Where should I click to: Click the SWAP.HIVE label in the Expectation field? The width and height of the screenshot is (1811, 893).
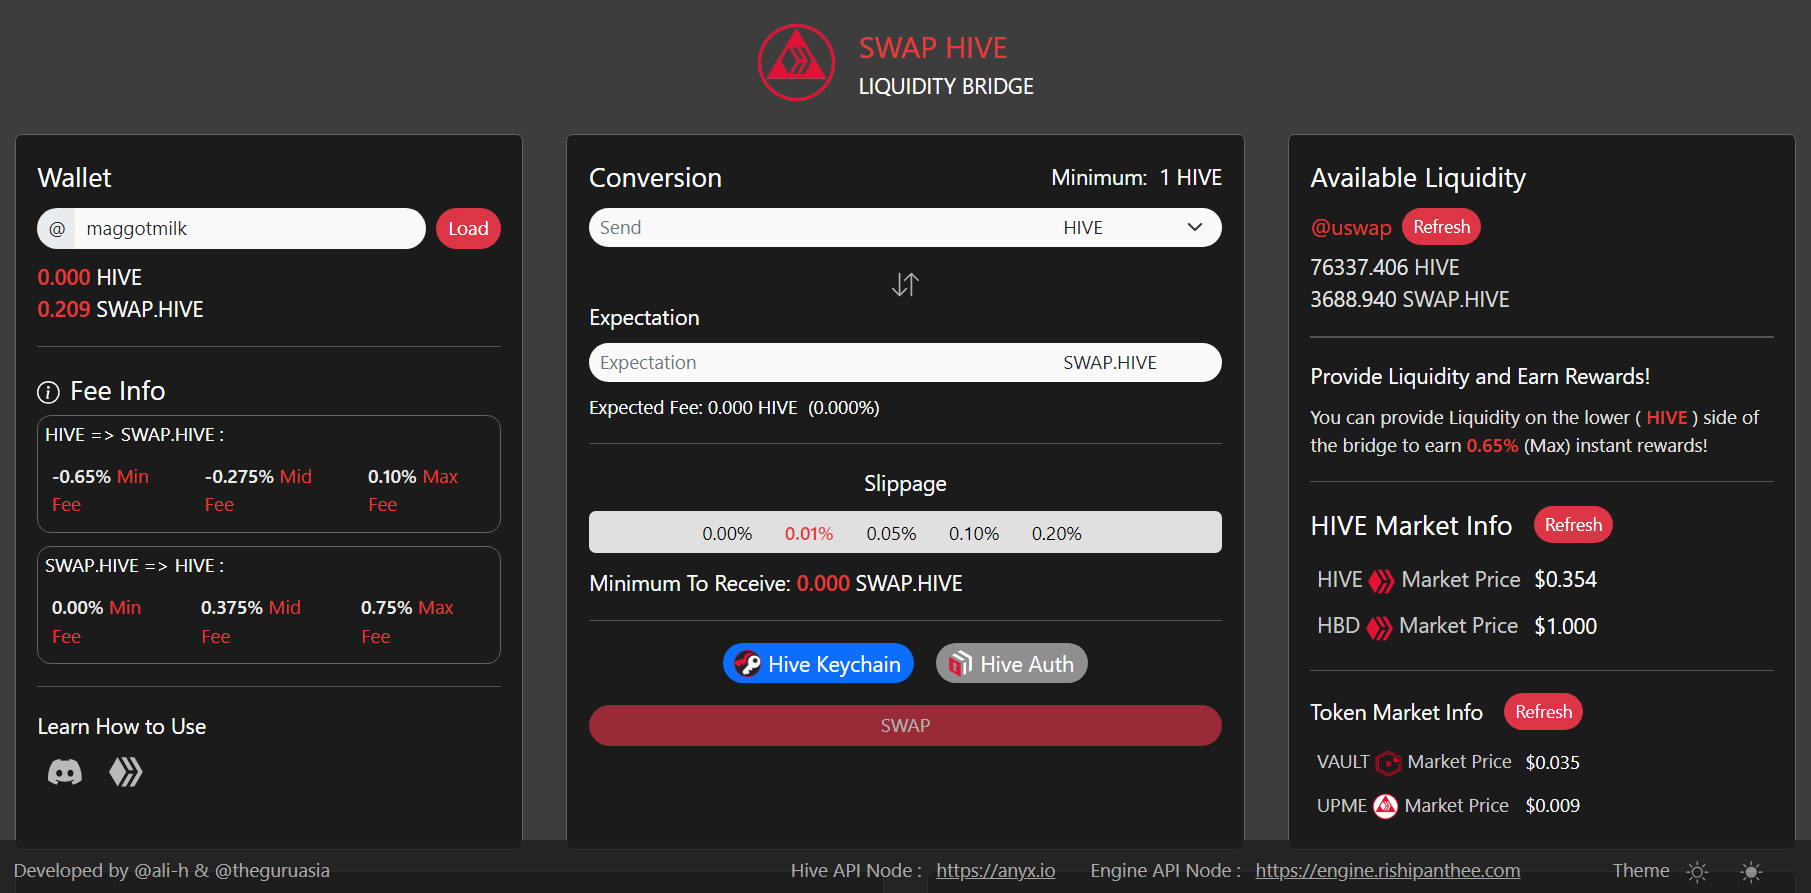(x=1110, y=363)
